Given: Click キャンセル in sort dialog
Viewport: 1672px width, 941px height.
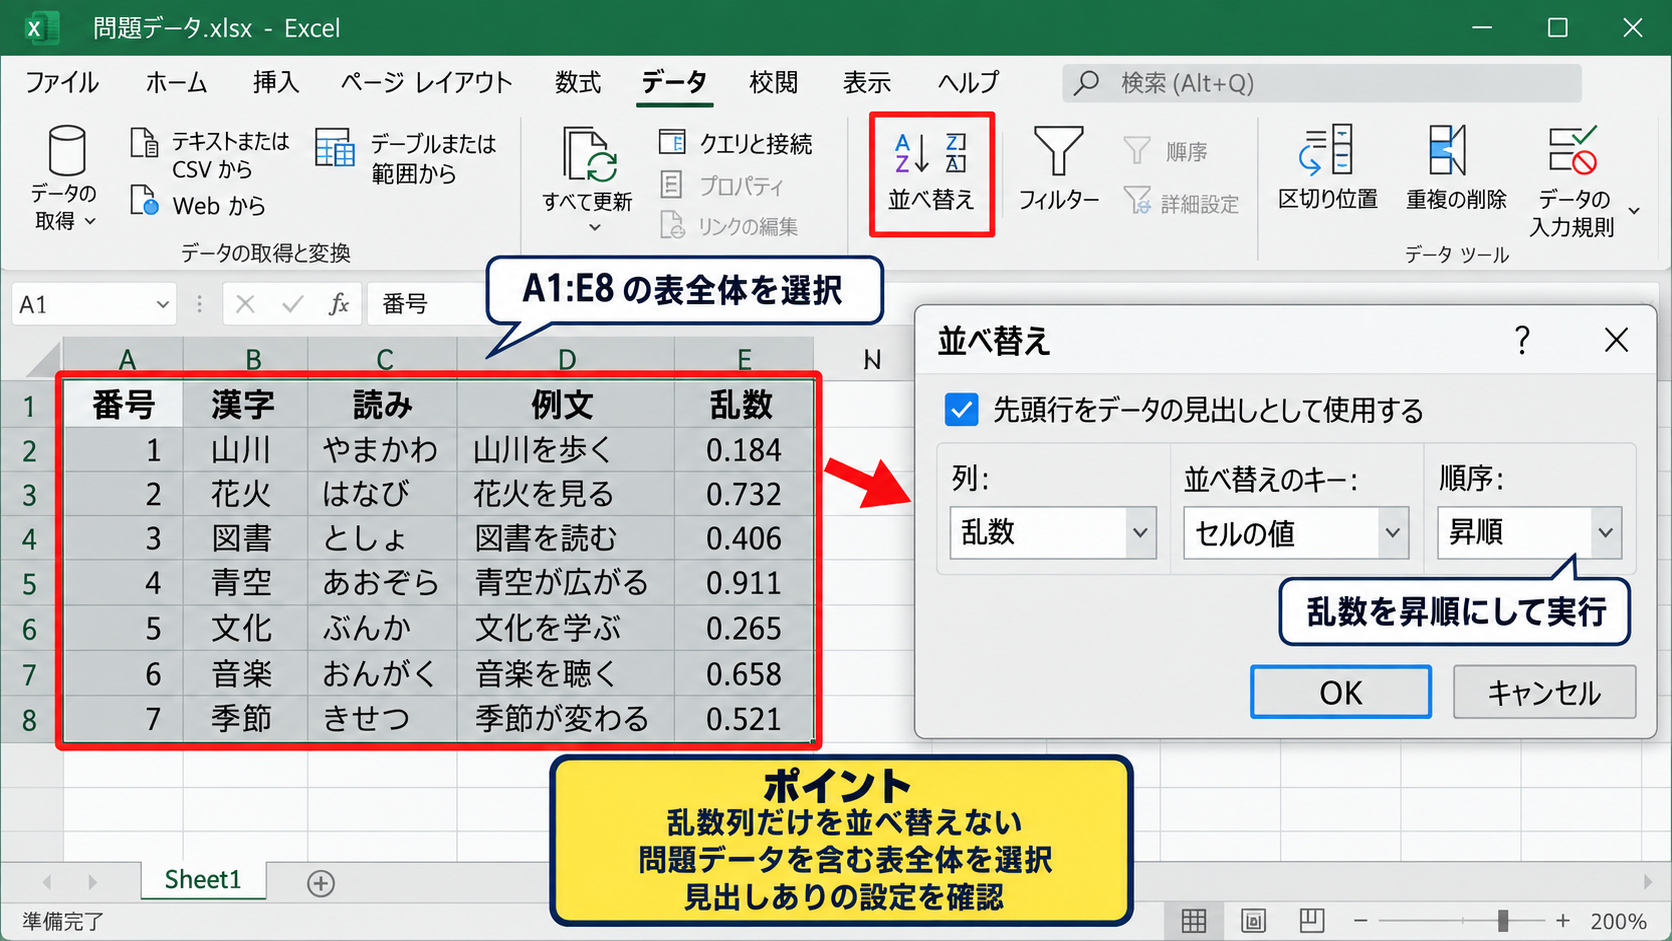Looking at the screenshot, I should point(1544,692).
